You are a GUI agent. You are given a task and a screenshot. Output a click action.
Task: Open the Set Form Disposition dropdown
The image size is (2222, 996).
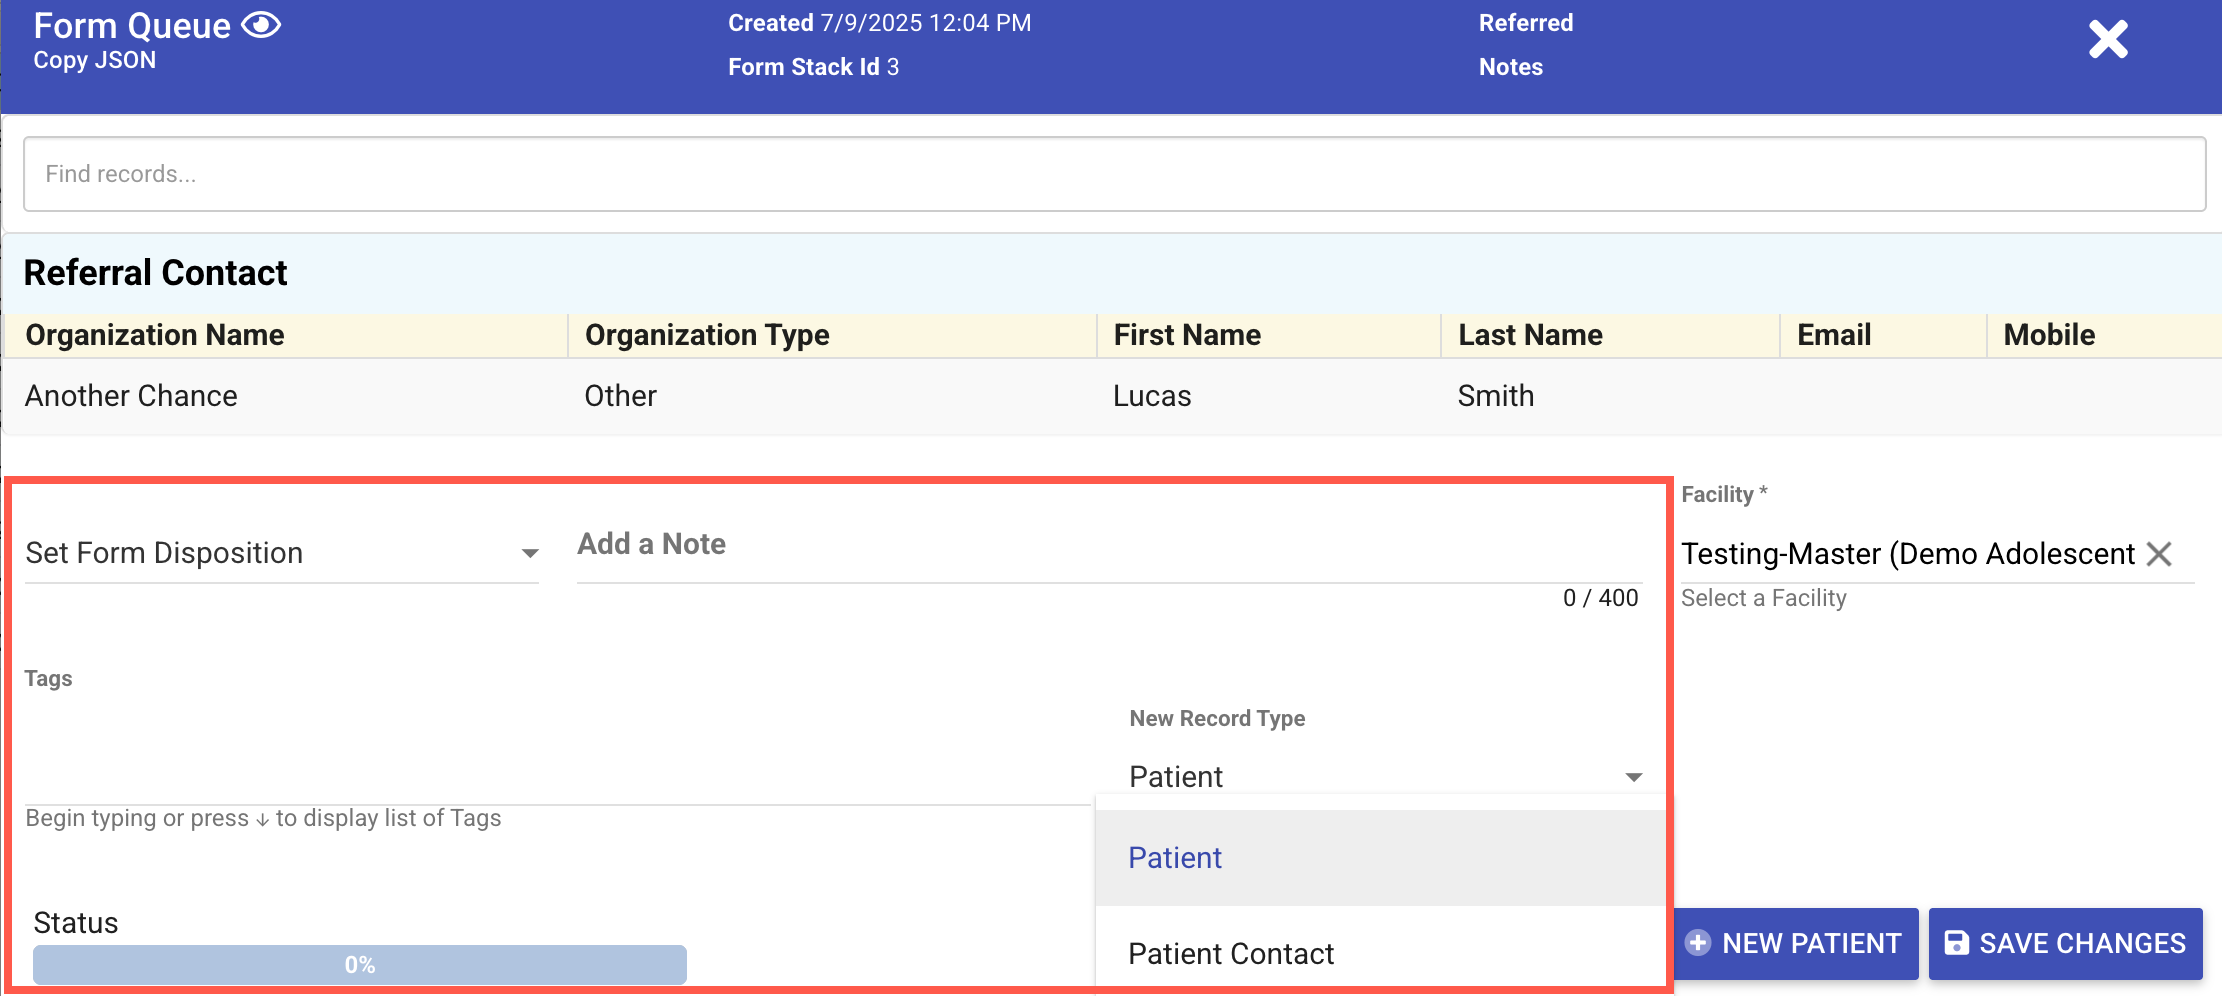(x=281, y=553)
